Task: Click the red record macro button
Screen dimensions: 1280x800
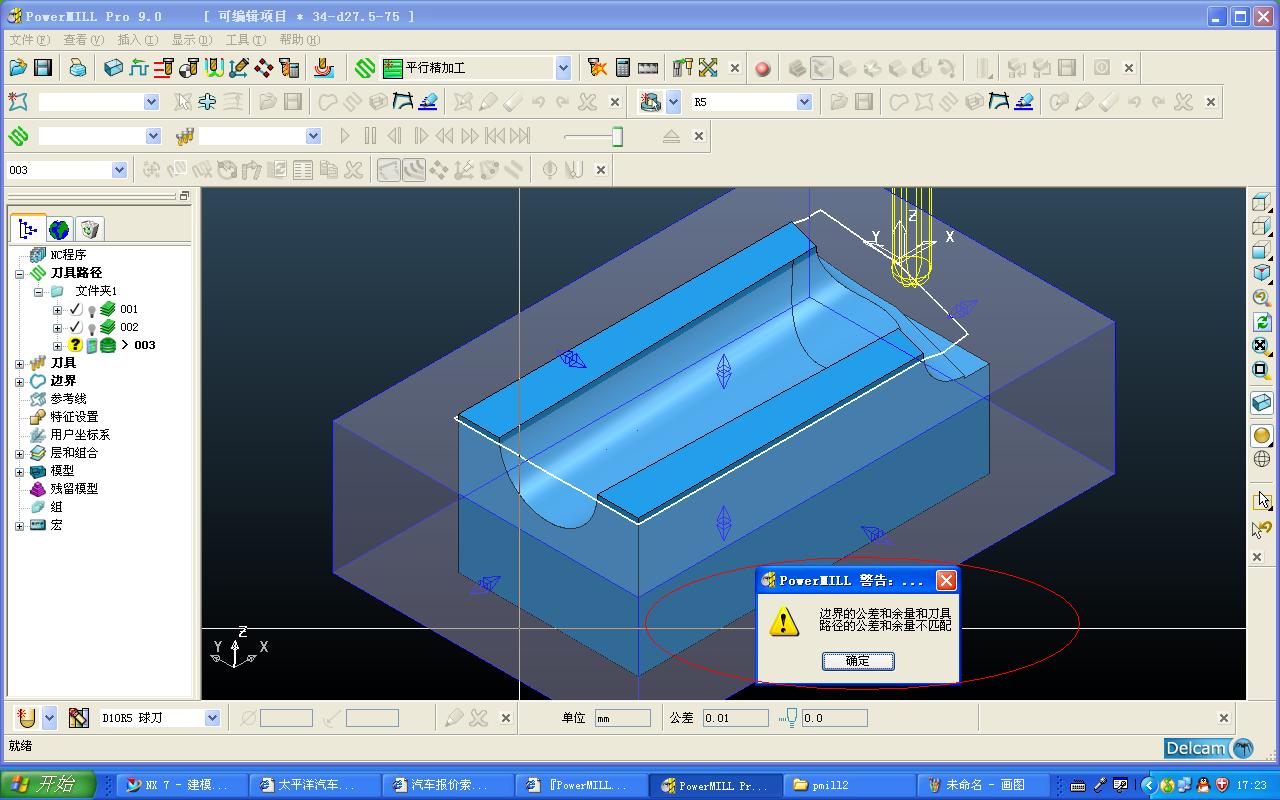Action: click(x=763, y=68)
